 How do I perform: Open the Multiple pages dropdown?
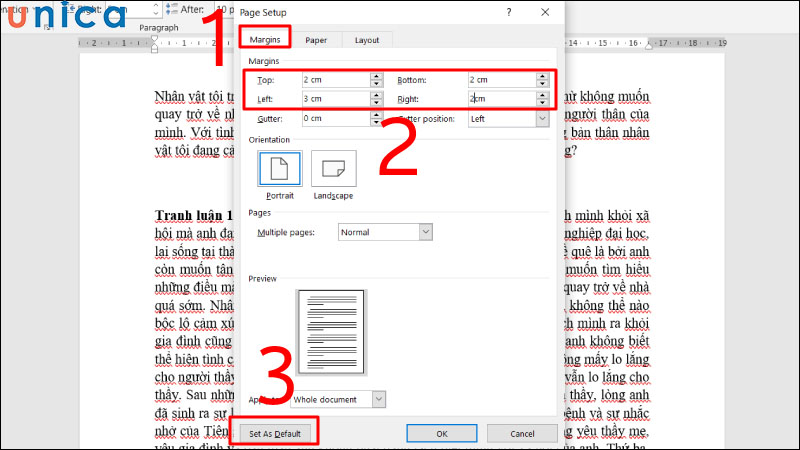(x=385, y=232)
